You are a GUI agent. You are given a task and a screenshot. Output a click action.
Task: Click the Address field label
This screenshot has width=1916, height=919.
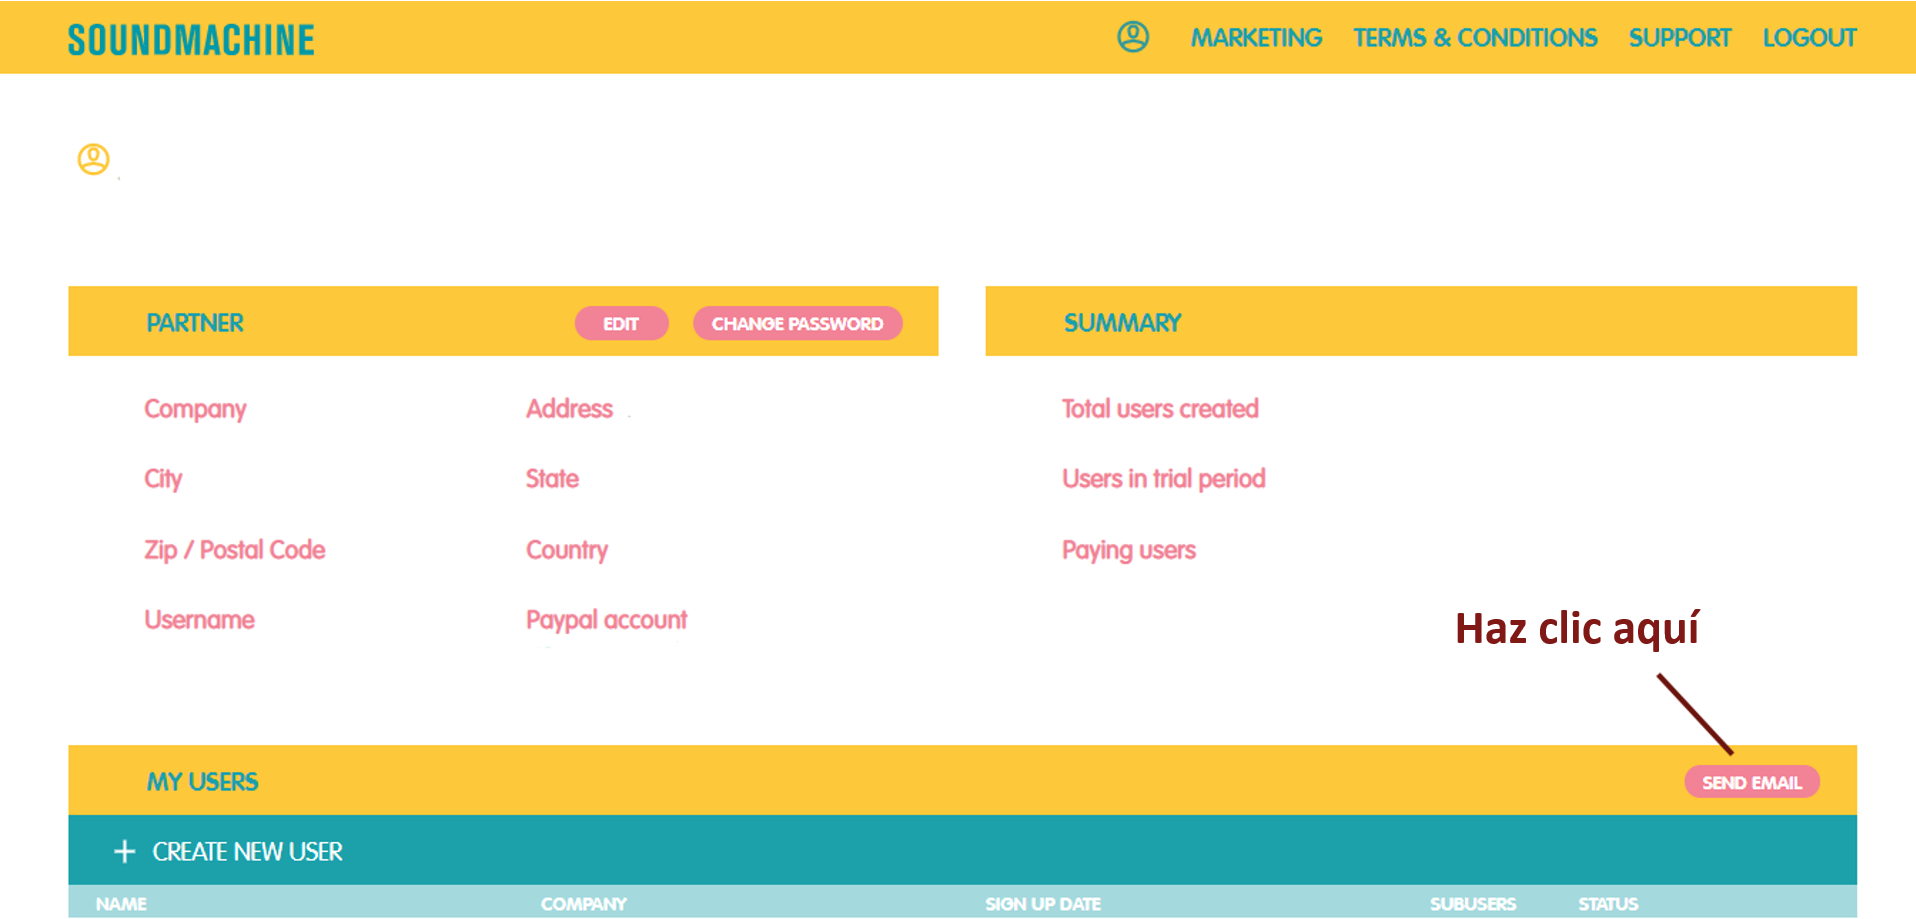tap(569, 409)
